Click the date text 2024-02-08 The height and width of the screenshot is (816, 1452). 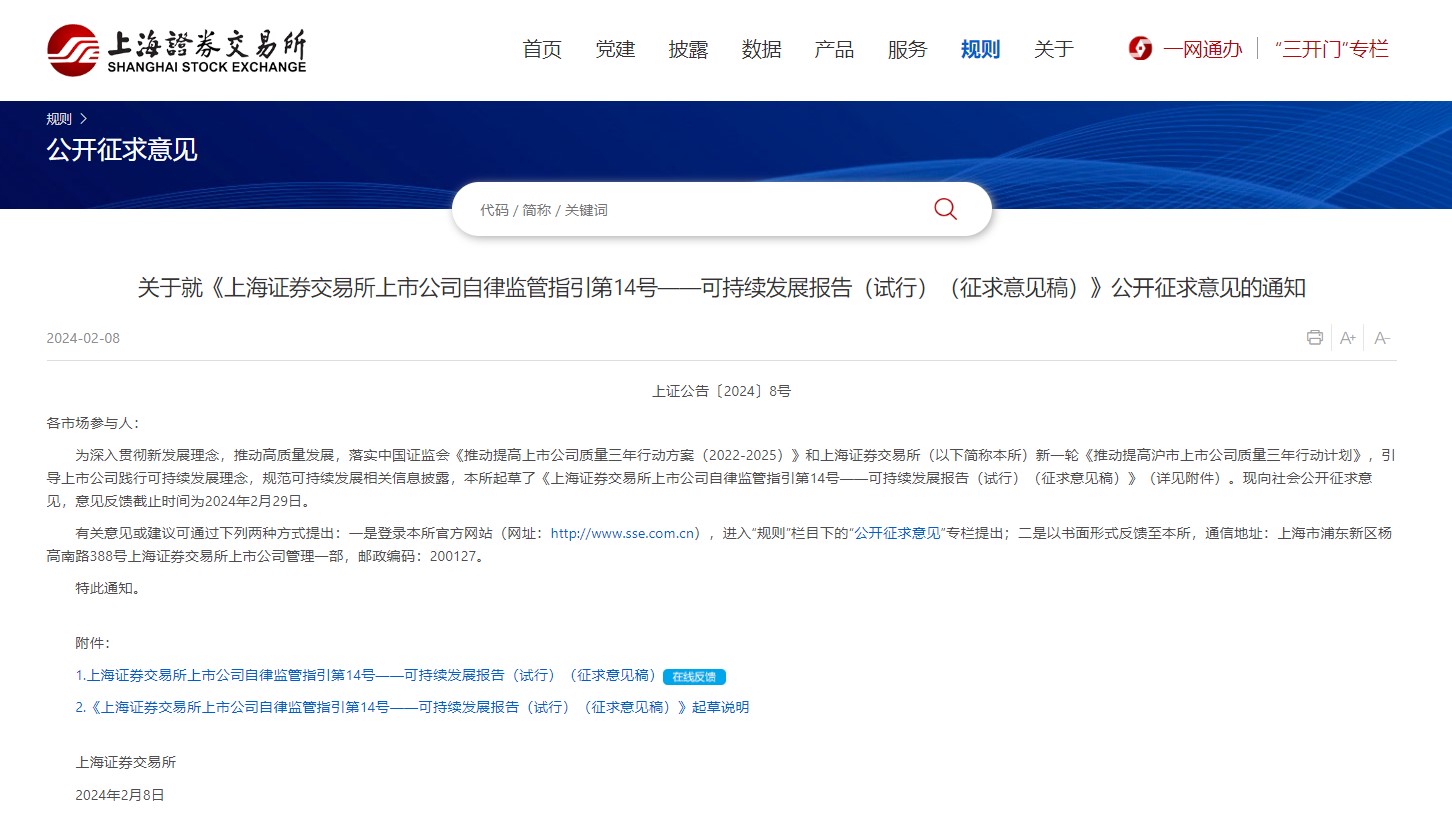[x=83, y=338]
